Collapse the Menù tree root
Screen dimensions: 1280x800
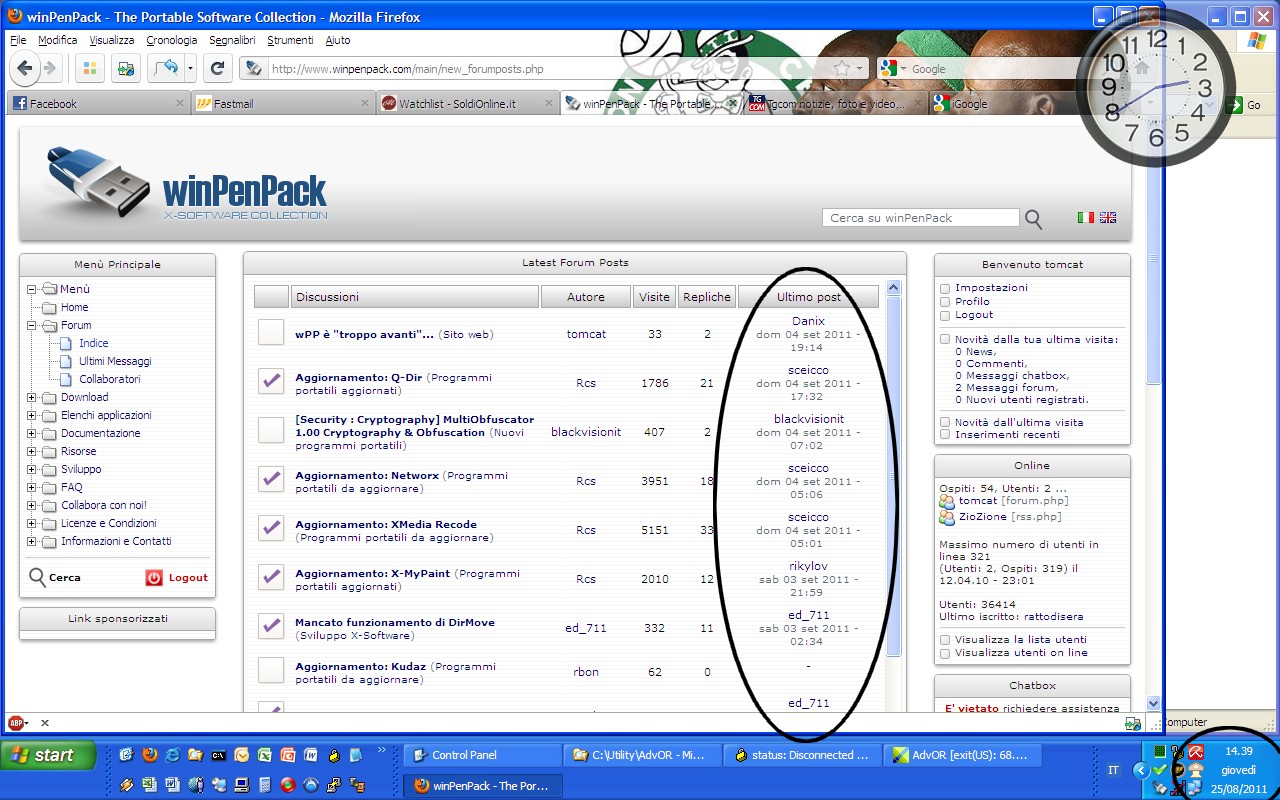pyautogui.click(x=32, y=290)
